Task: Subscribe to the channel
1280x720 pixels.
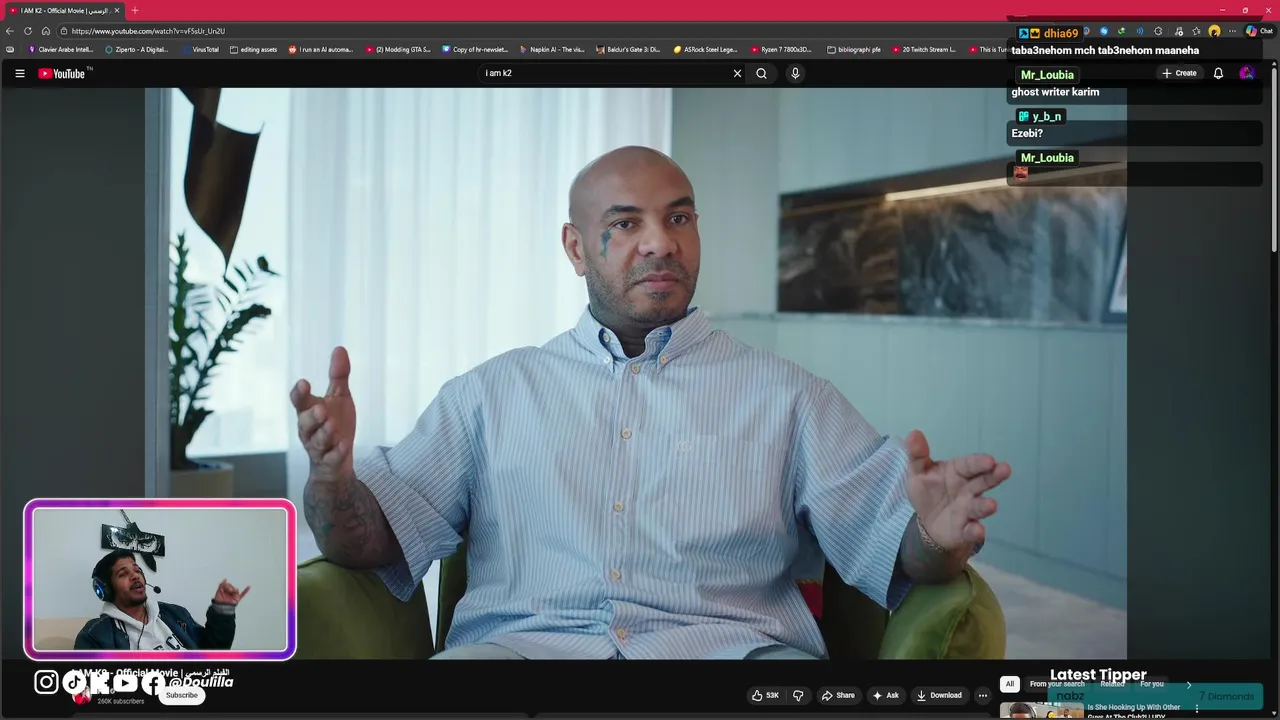Action: click(182, 695)
